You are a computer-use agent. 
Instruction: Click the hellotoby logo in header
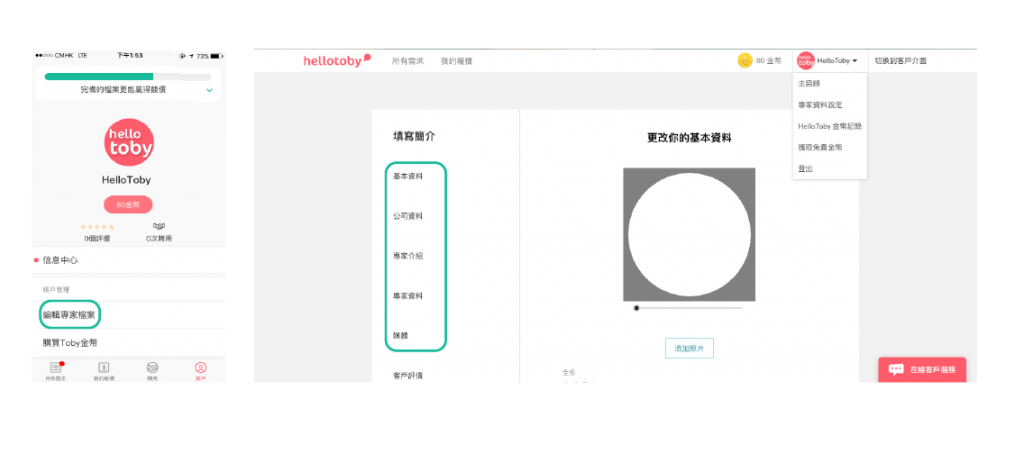[x=337, y=61]
